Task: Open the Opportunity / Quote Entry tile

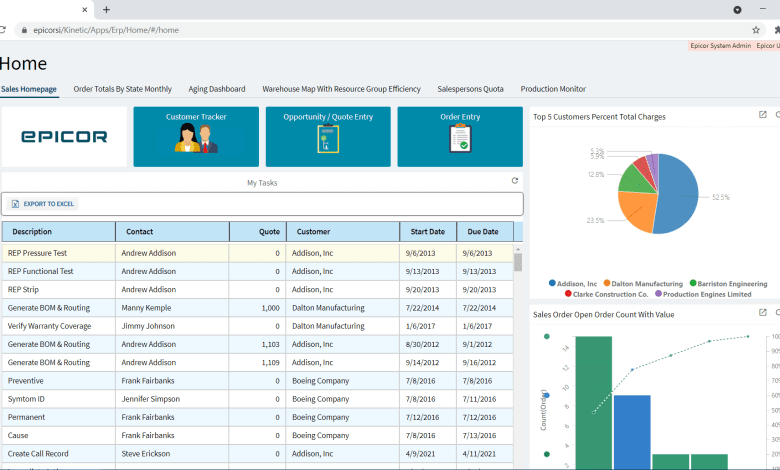Action: coord(328,137)
